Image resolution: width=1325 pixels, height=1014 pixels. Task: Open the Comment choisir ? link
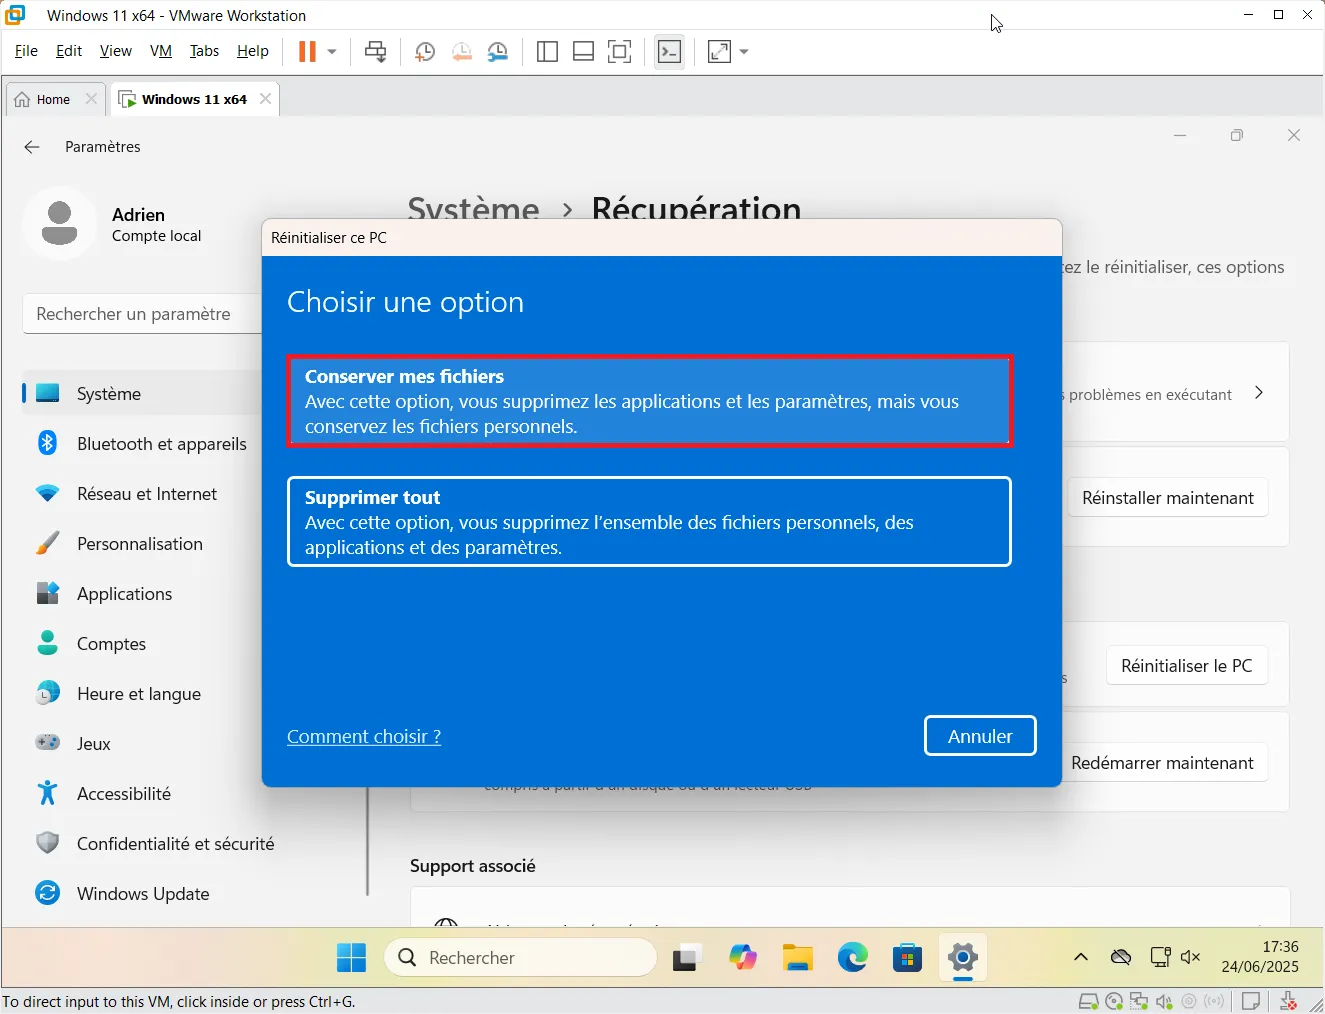363,737
